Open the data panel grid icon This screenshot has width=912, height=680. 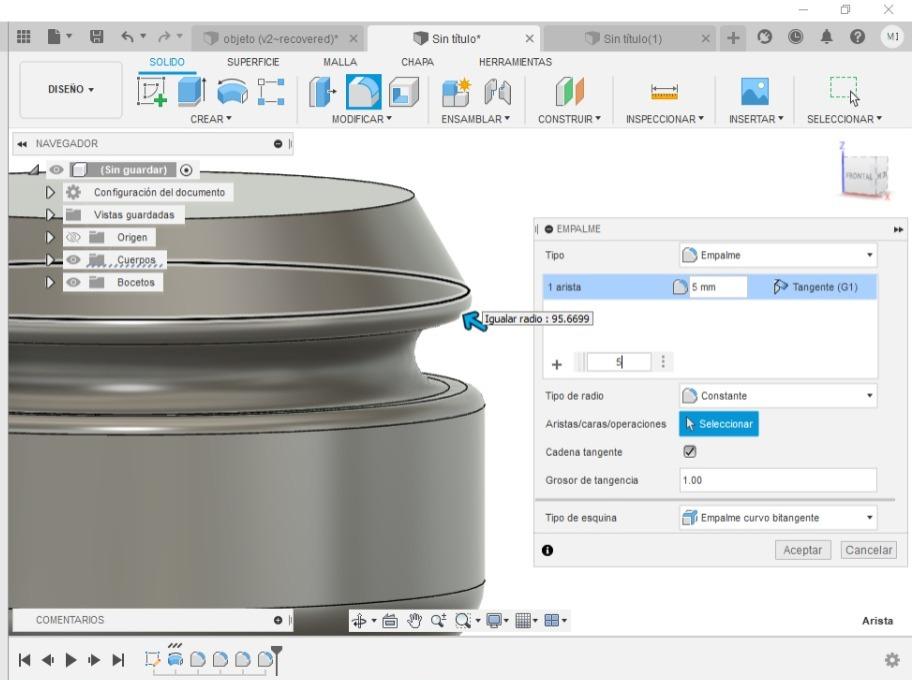pyautogui.click(x=24, y=37)
